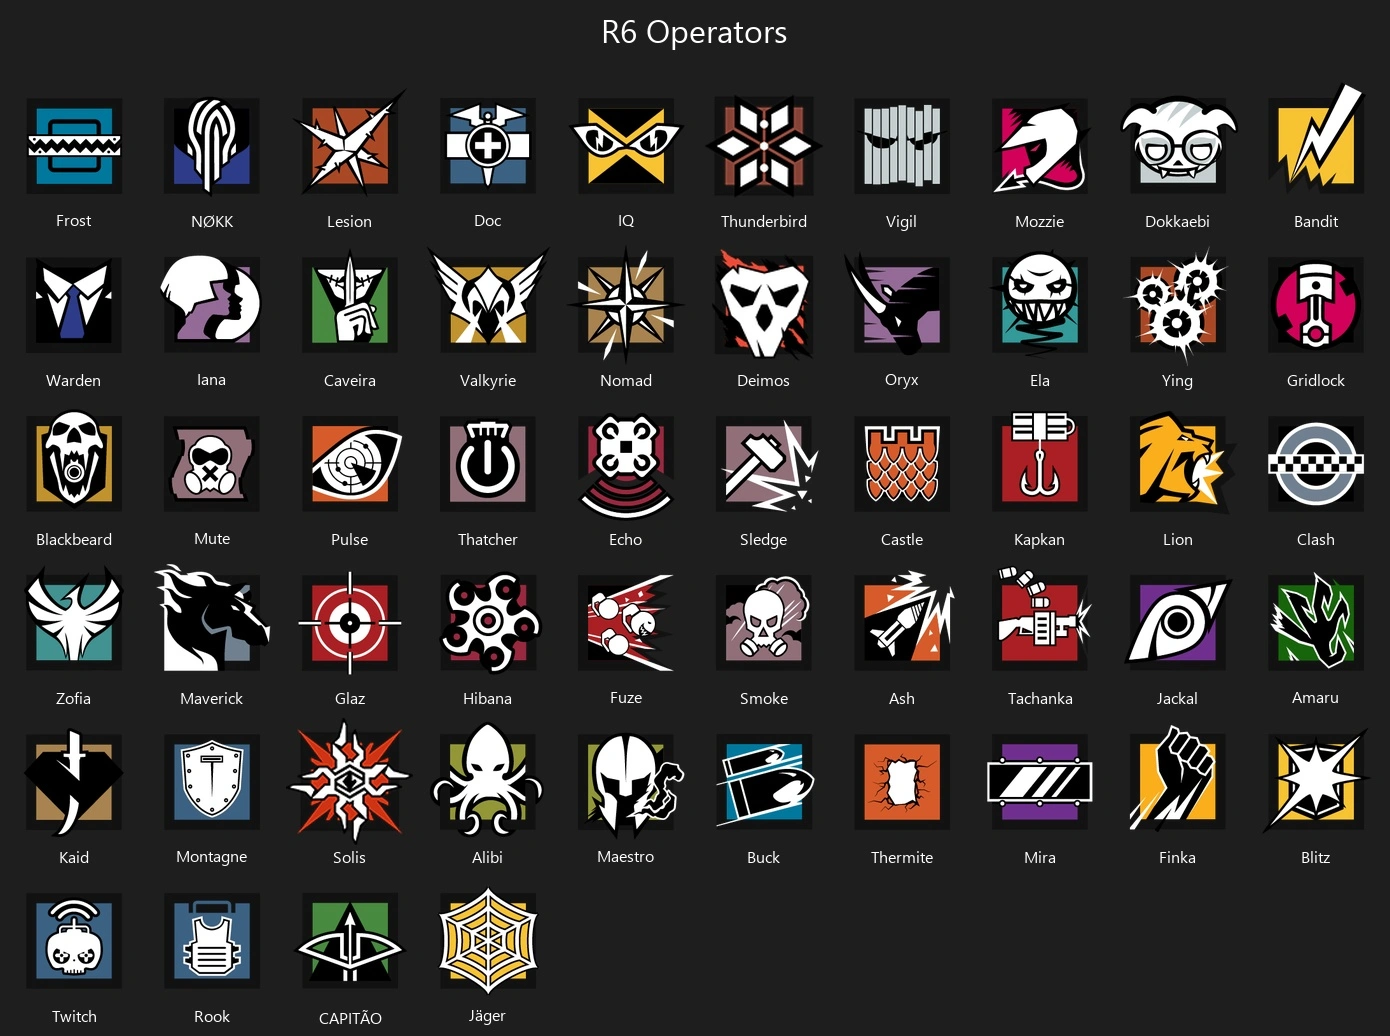The image size is (1390, 1036).
Task: Open the Gridlock operator icon
Action: 1316,305
